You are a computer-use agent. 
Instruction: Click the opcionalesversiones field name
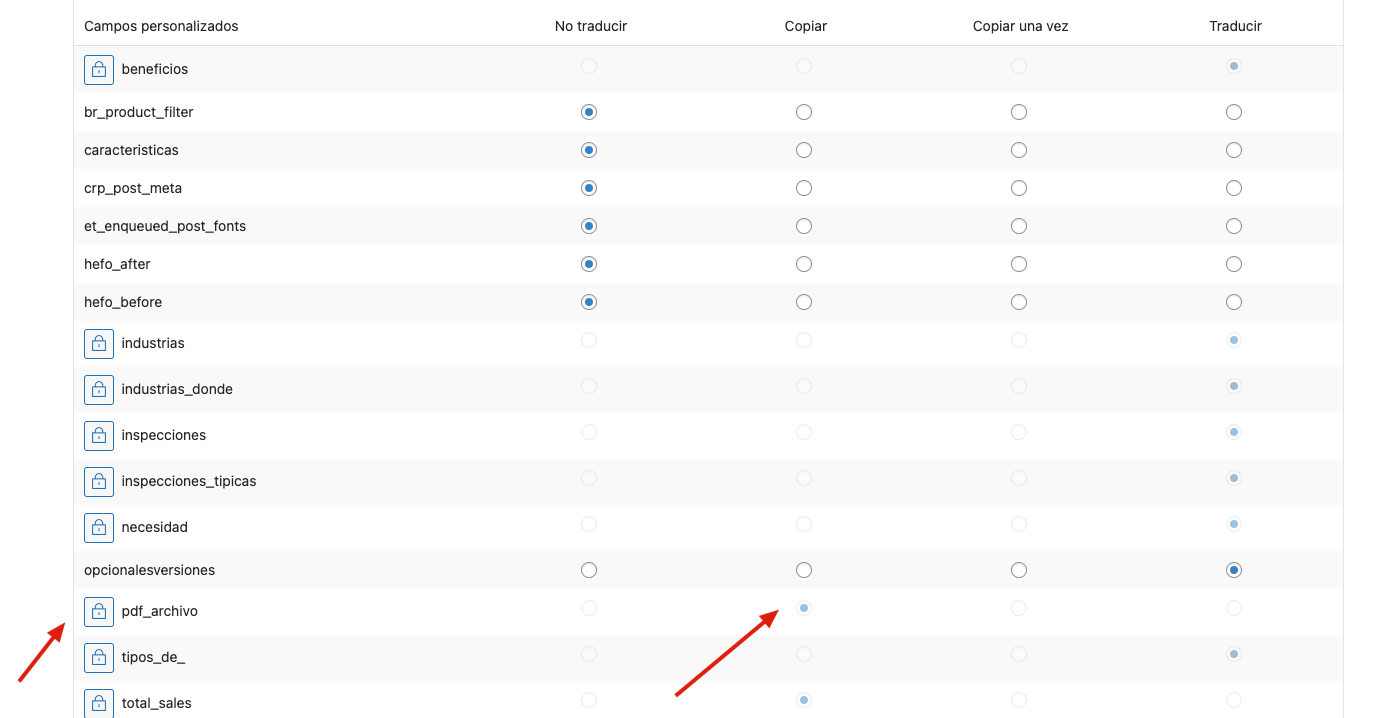(149, 570)
